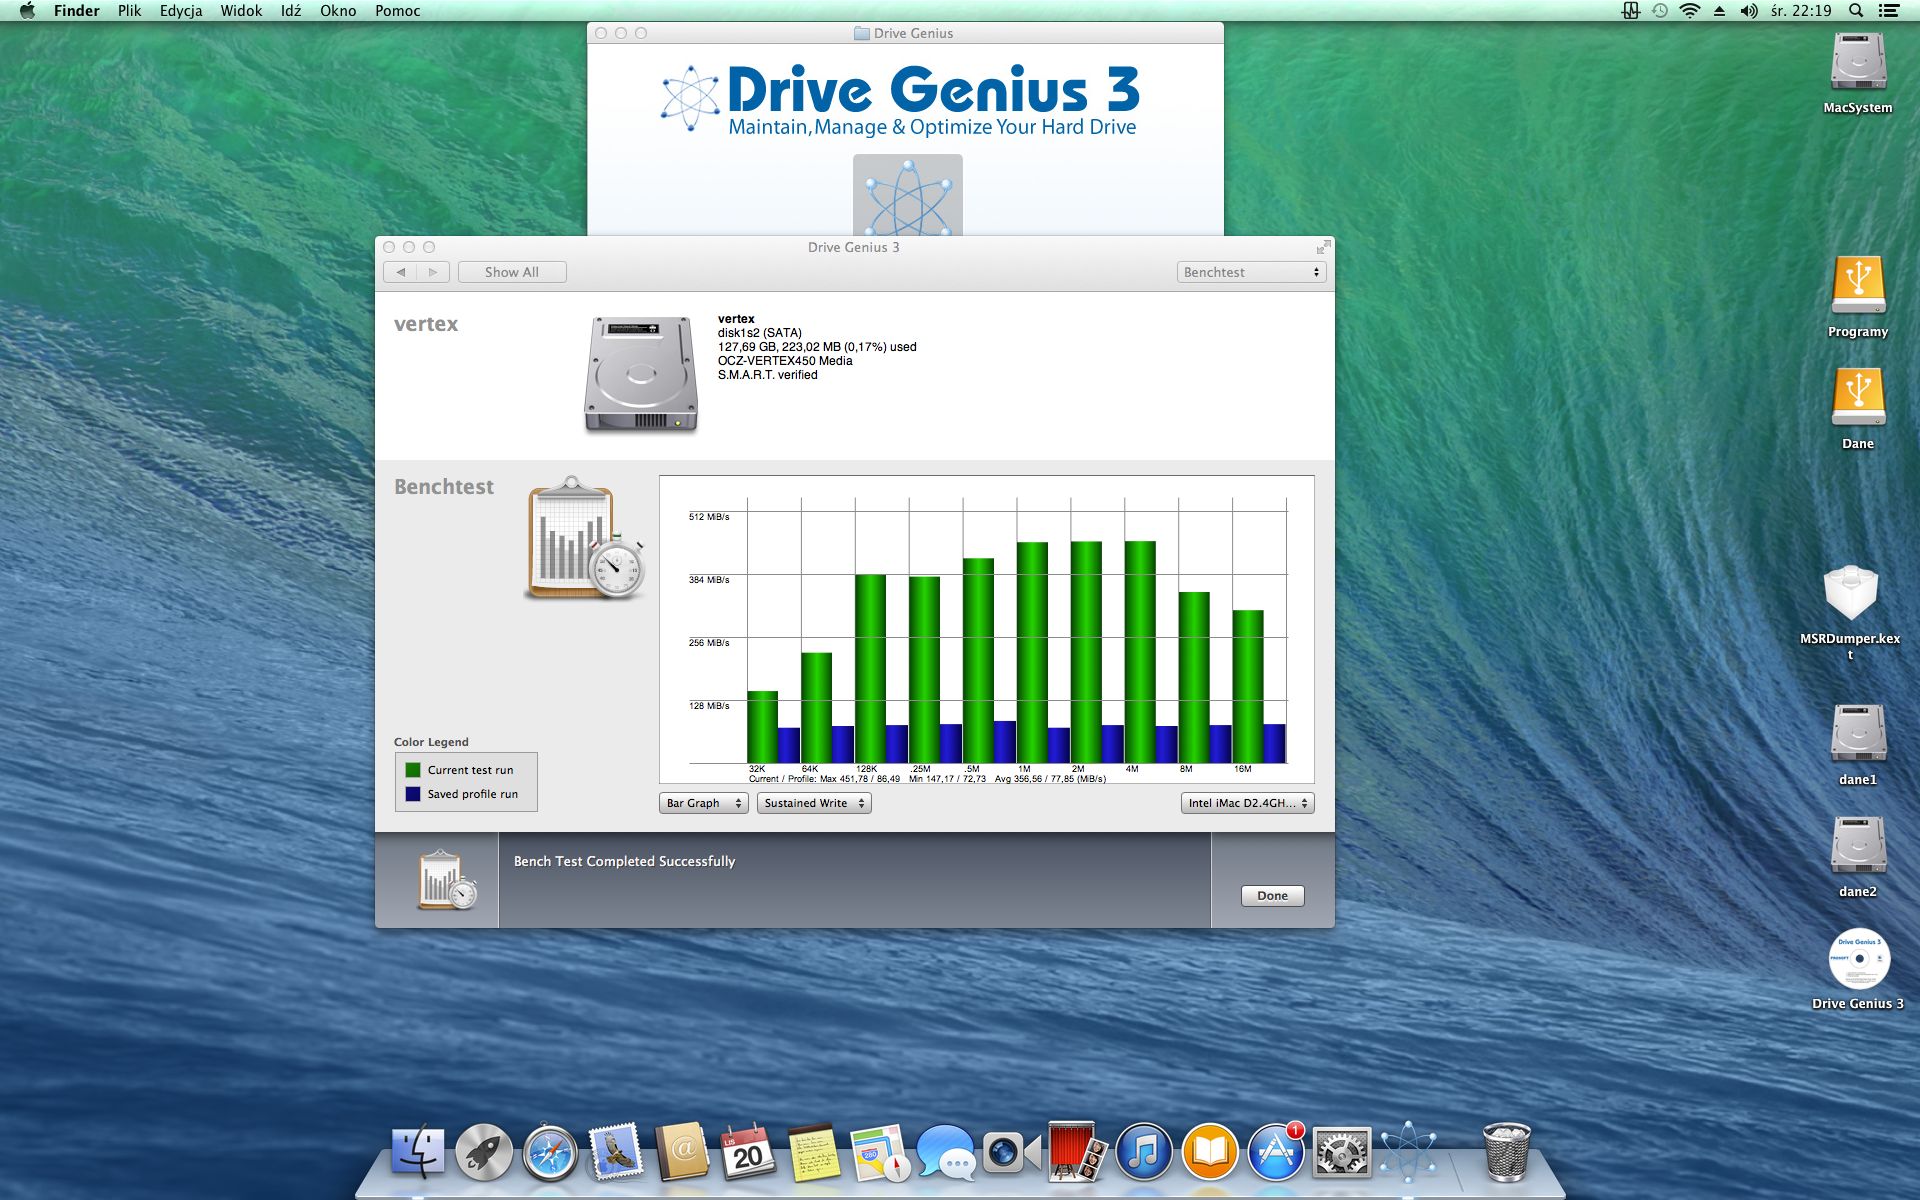Viewport: 1920px width, 1200px height.
Task: Click the back navigation arrow button
Action: pyautogui.click(x=400, y=272)
